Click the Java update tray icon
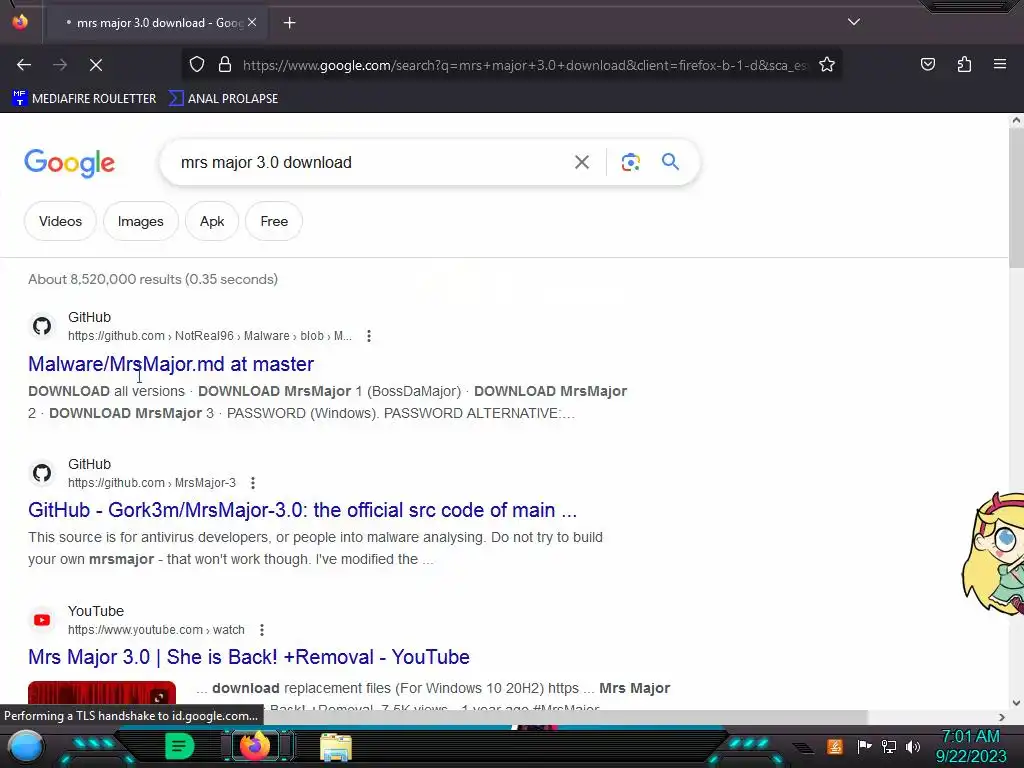Screen dimensions: 1024x768 tap(834, 746)
